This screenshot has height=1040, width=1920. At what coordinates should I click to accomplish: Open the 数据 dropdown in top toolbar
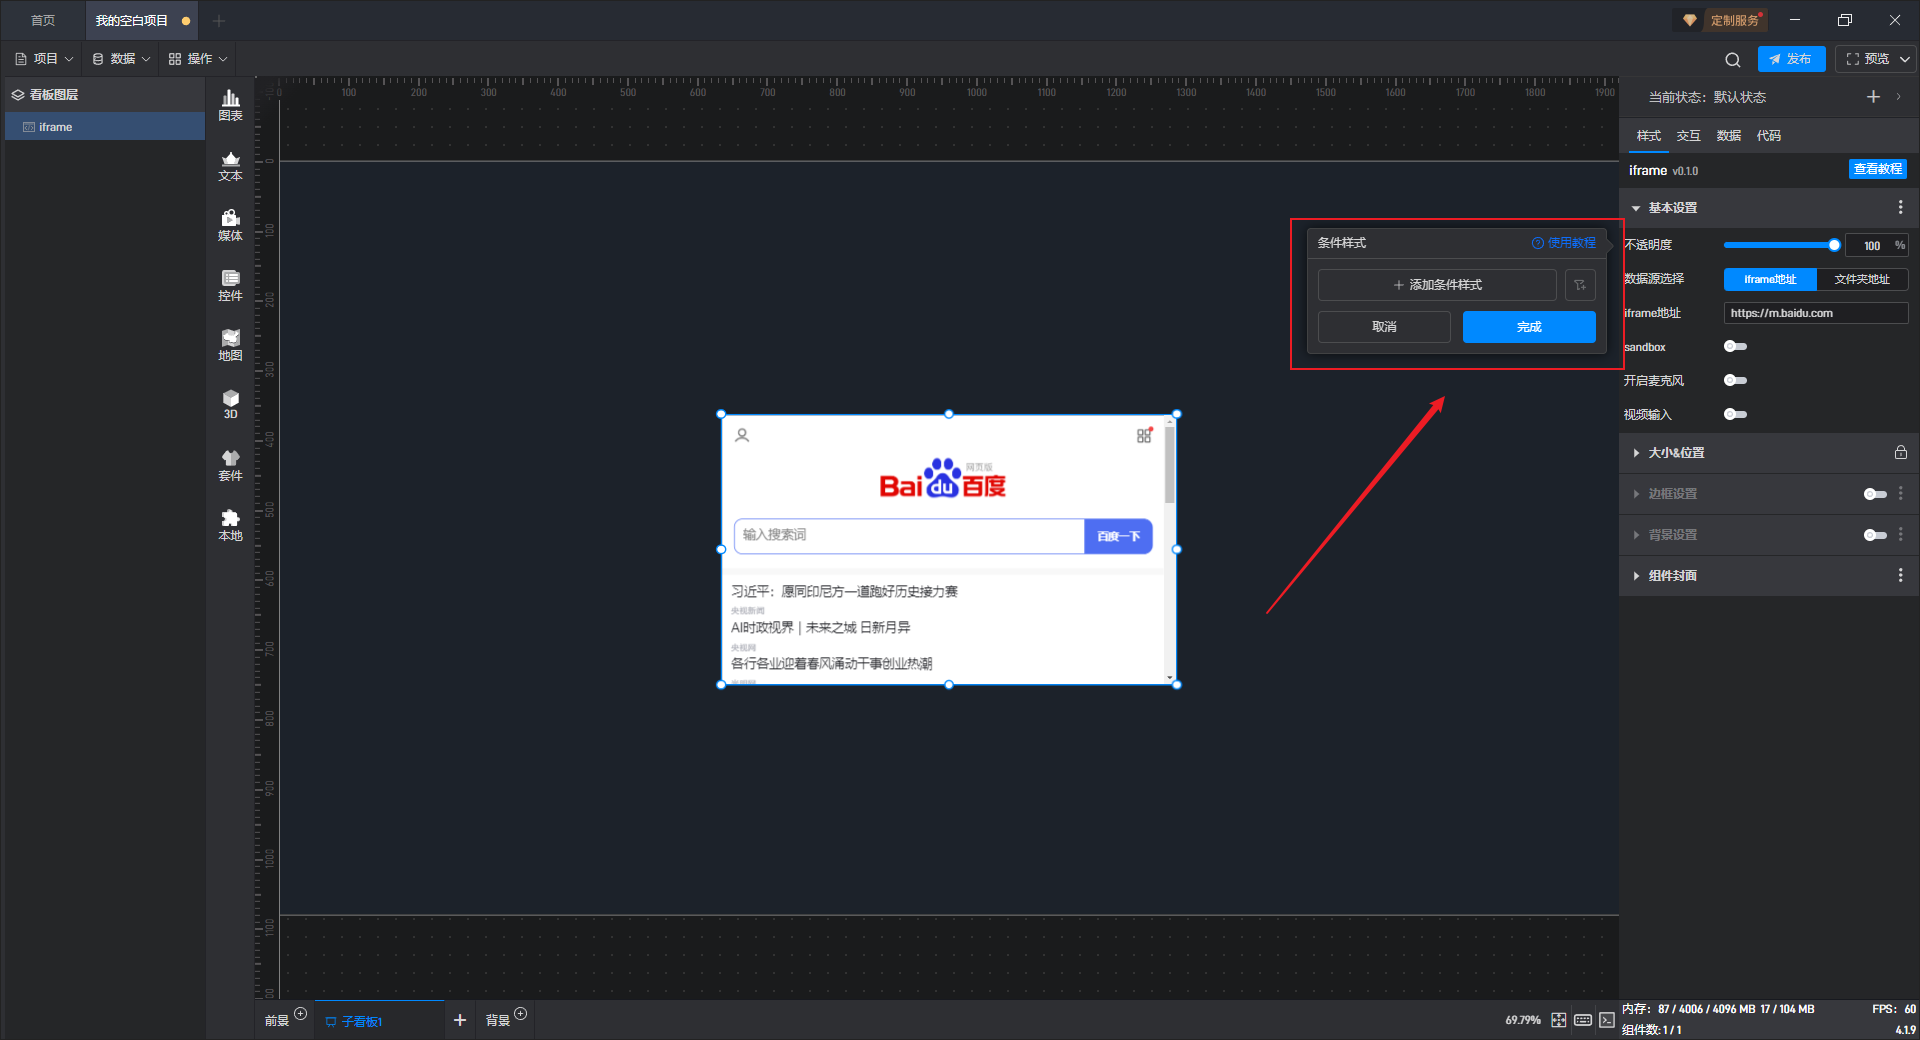(121, 59)
